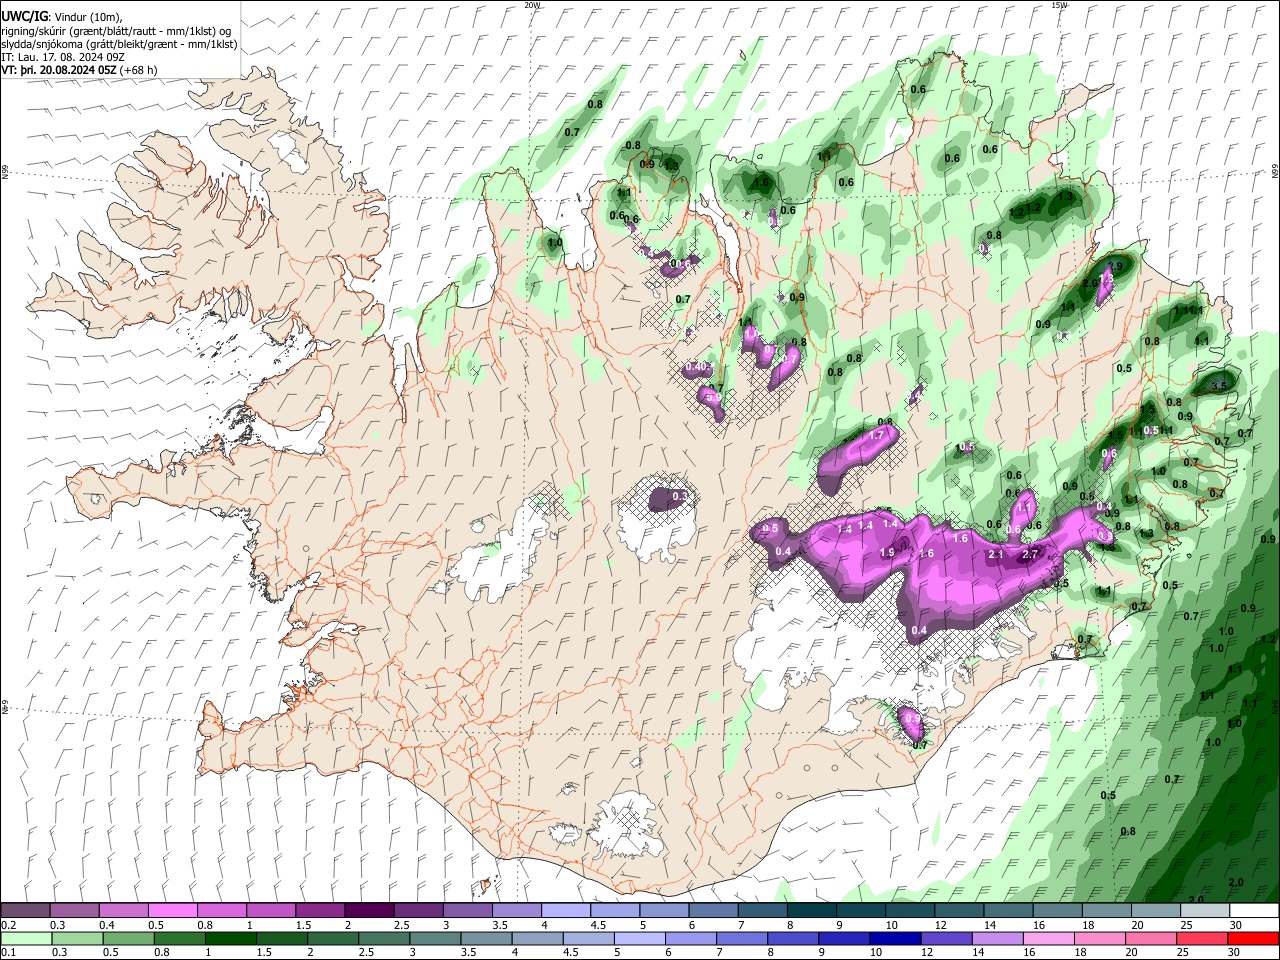Pick the medium green swatch between 0.5 and 0.8

(127, 938)
